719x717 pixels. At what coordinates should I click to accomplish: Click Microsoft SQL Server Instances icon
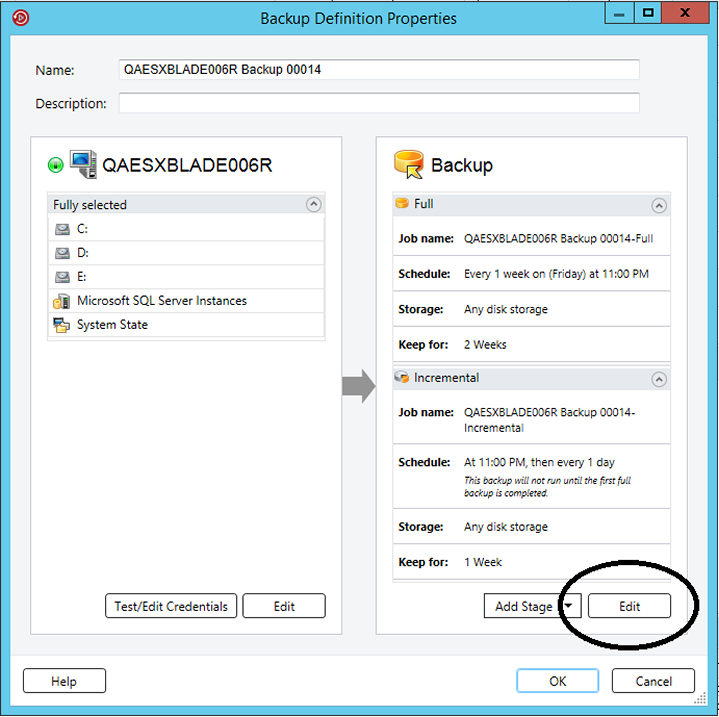(61, 301)
